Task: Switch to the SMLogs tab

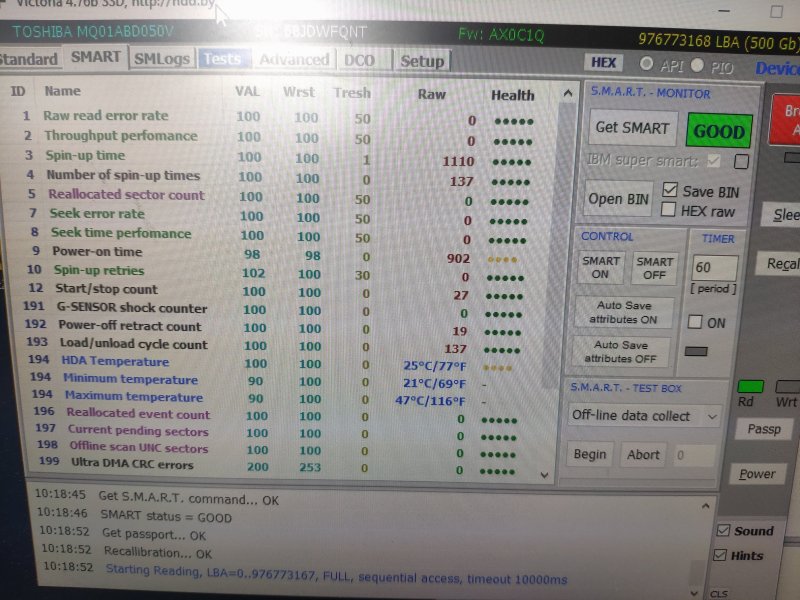Action: (162, 59)
